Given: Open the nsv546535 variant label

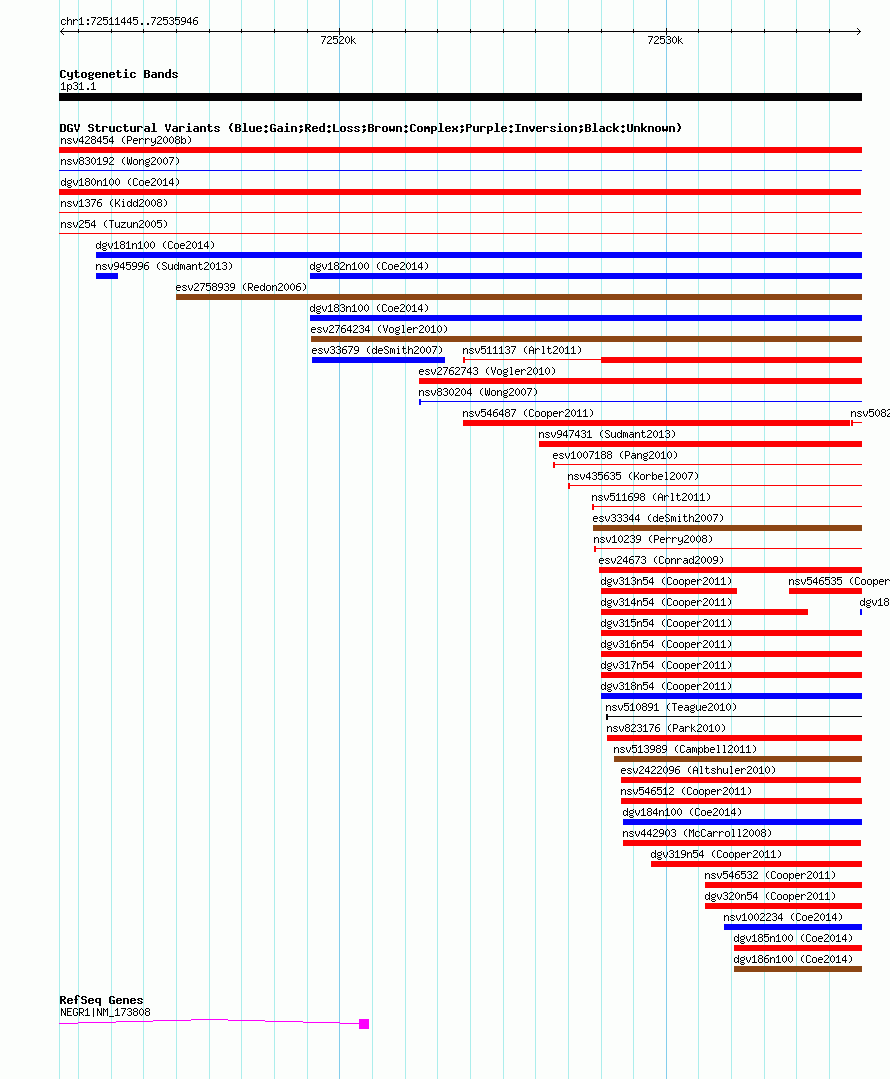Looking at the screenshot, I should [839, 581].
